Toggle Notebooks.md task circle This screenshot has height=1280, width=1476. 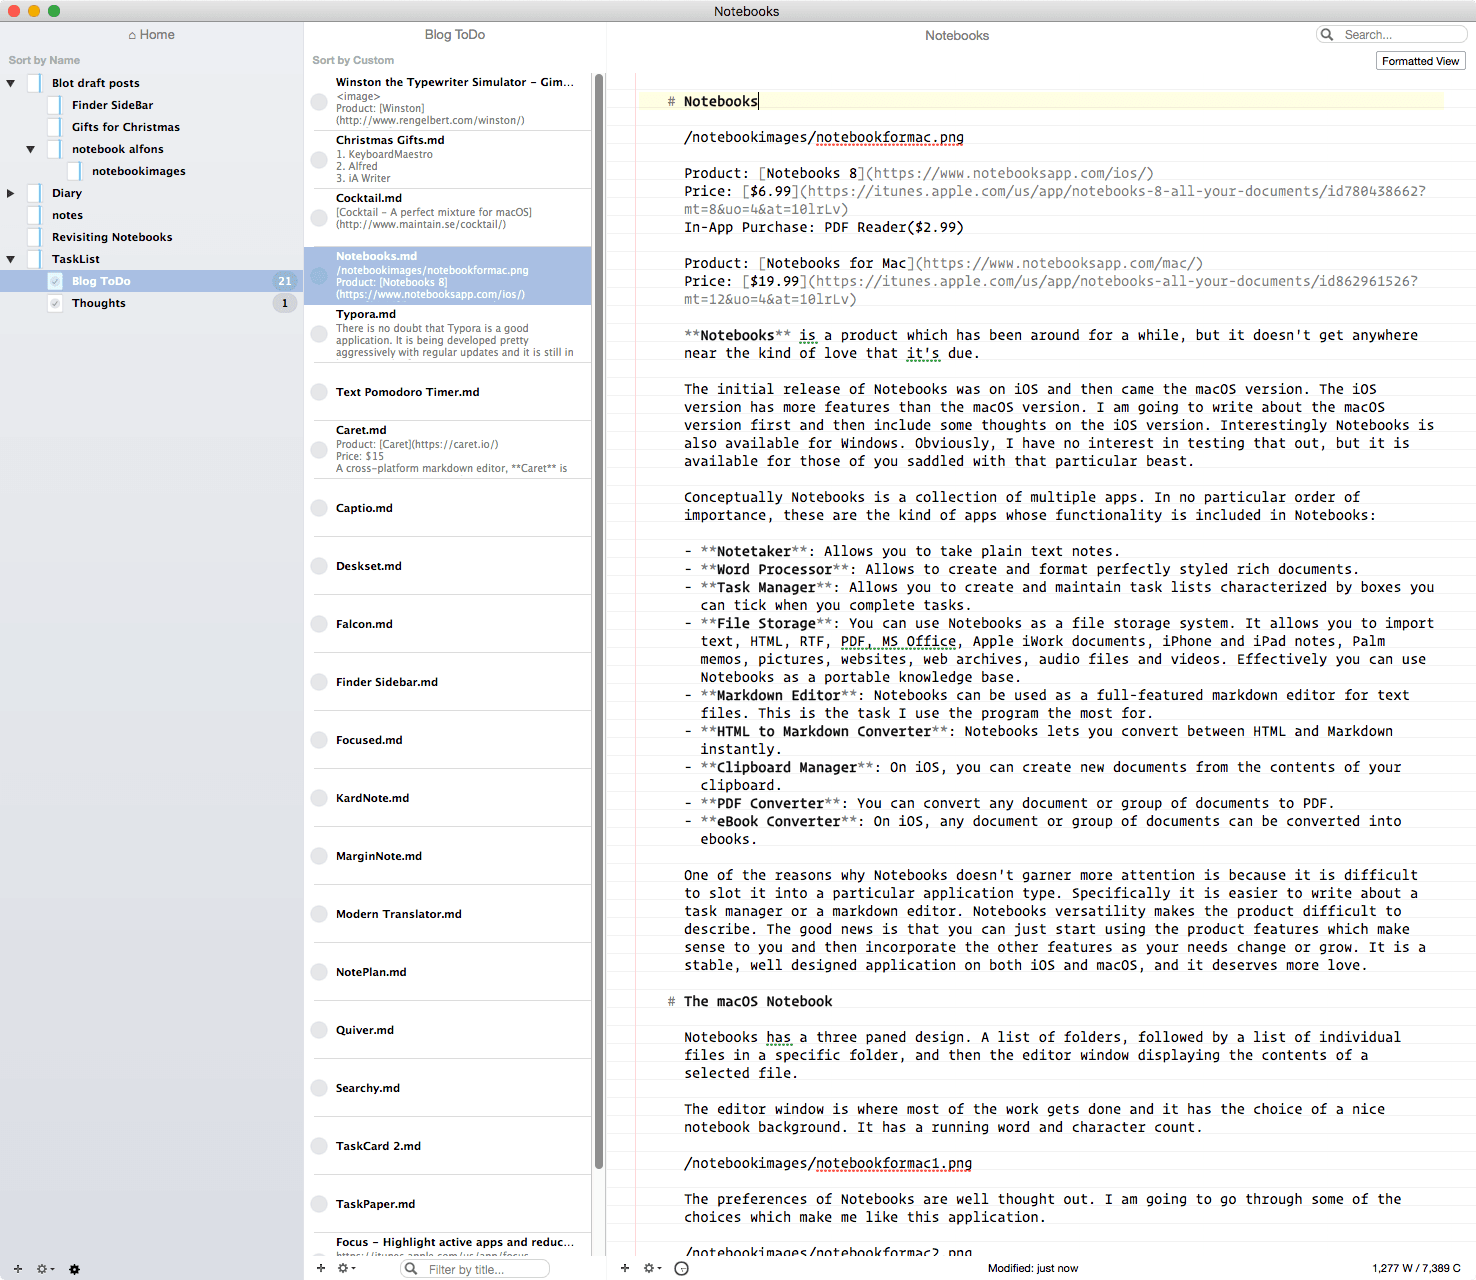[319, 276]
